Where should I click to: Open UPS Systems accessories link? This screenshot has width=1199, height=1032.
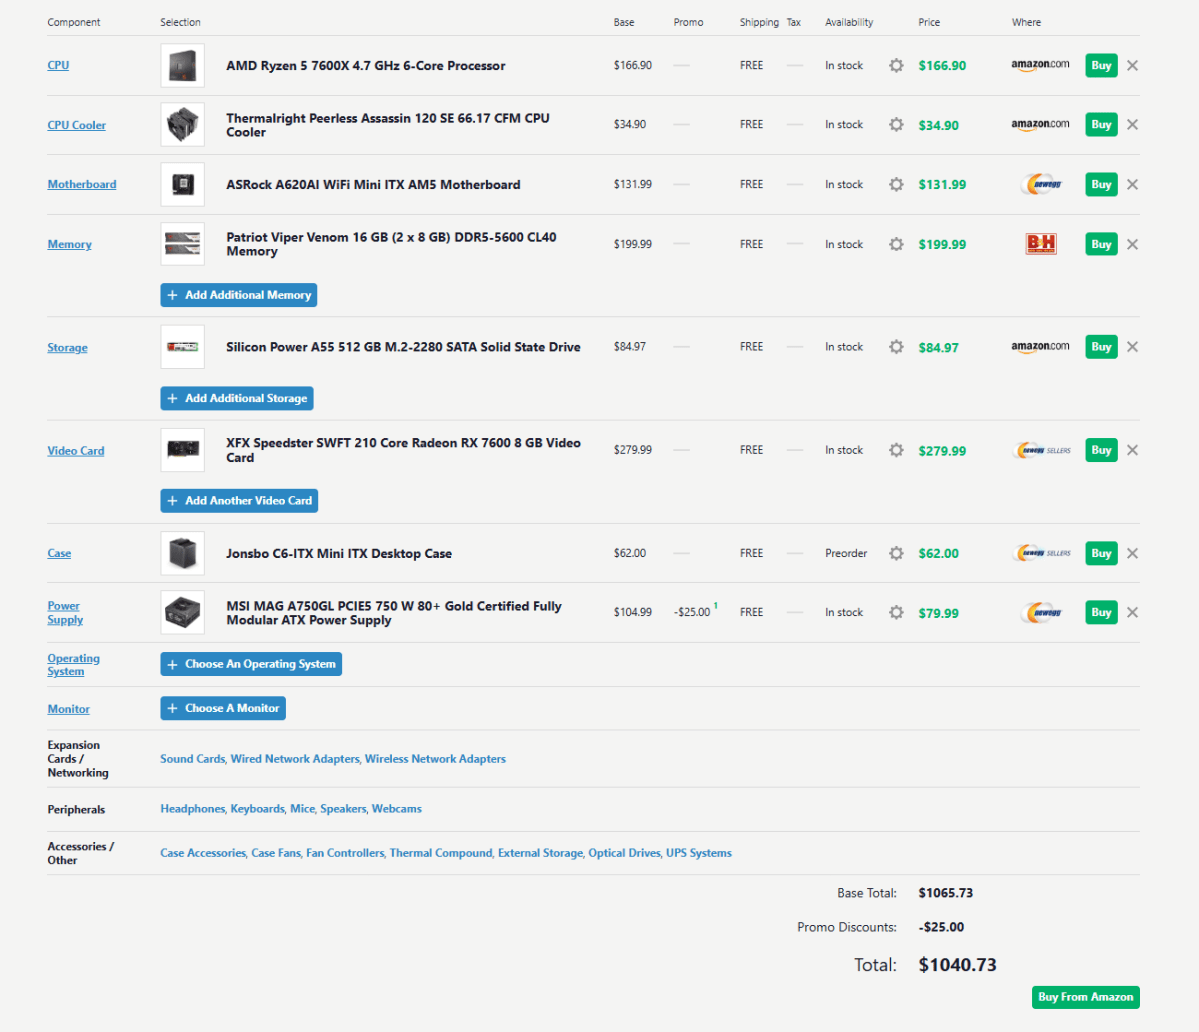(x=699, y=853)
